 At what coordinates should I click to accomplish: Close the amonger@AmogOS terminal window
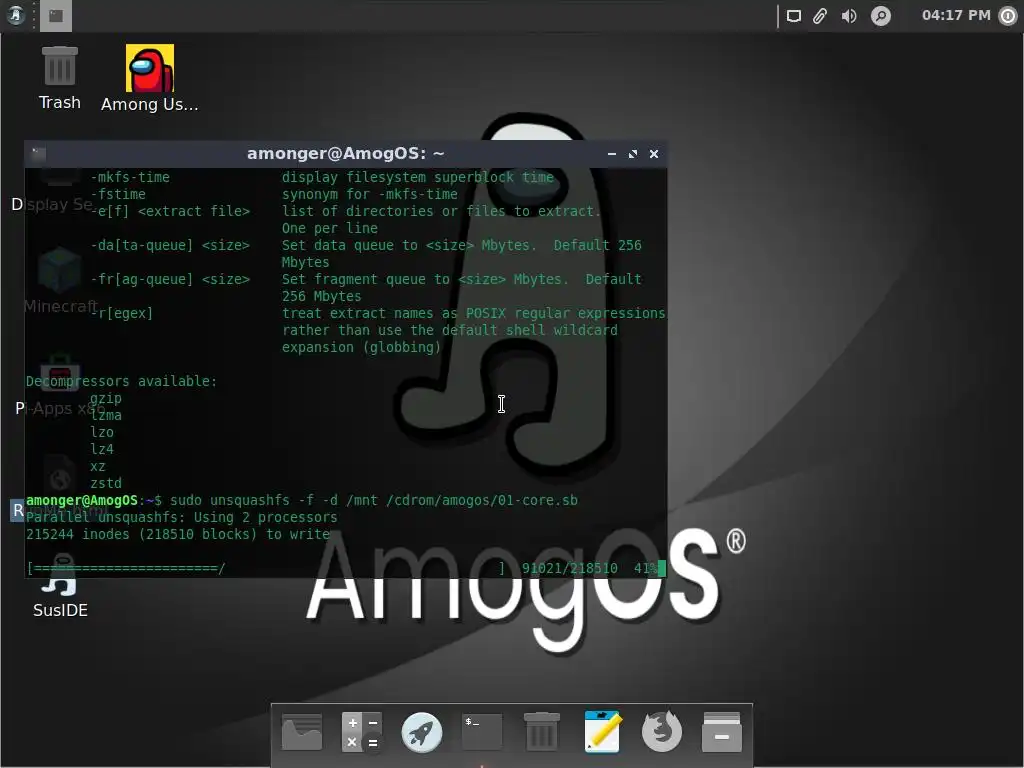pos(654,154)
